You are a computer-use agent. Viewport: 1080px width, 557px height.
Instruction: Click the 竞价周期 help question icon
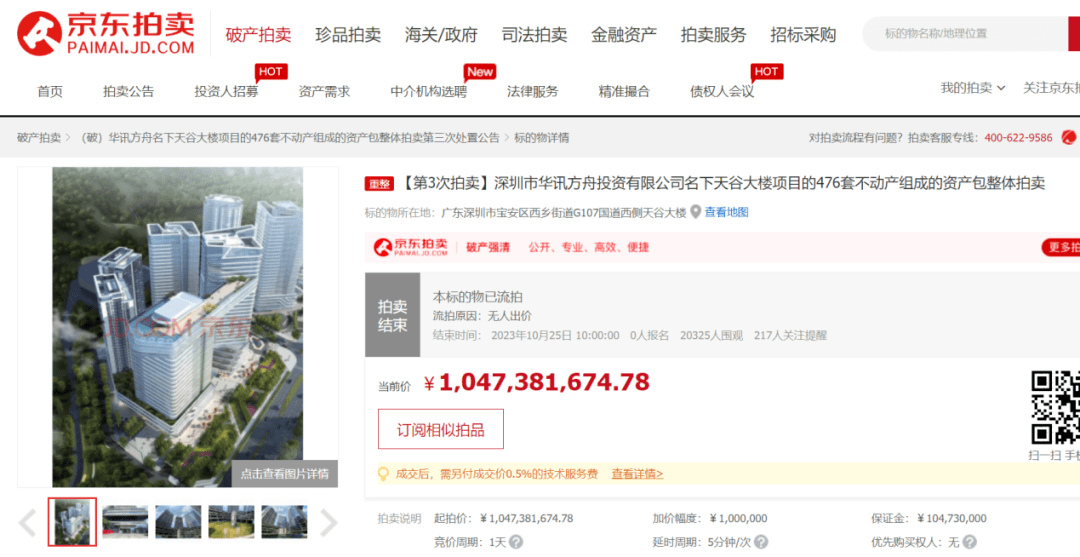click(515, 543)
